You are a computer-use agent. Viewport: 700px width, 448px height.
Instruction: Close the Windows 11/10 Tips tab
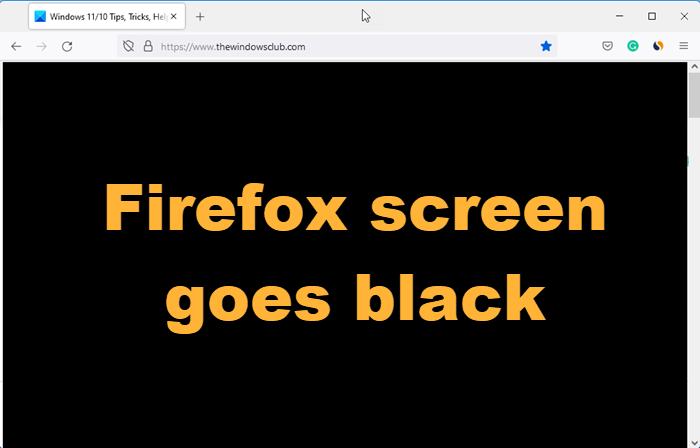coord(174,17)
